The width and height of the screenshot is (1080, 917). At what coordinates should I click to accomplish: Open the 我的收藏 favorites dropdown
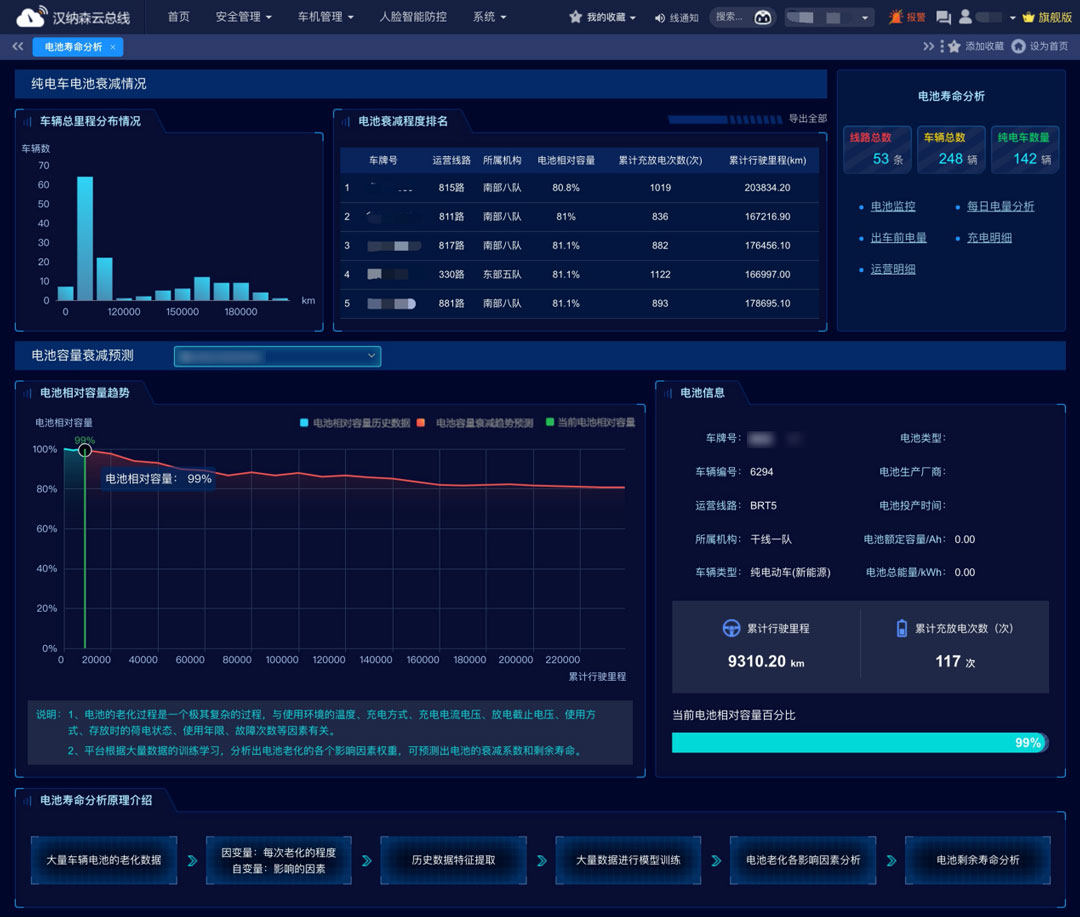[x=603, y=17]
